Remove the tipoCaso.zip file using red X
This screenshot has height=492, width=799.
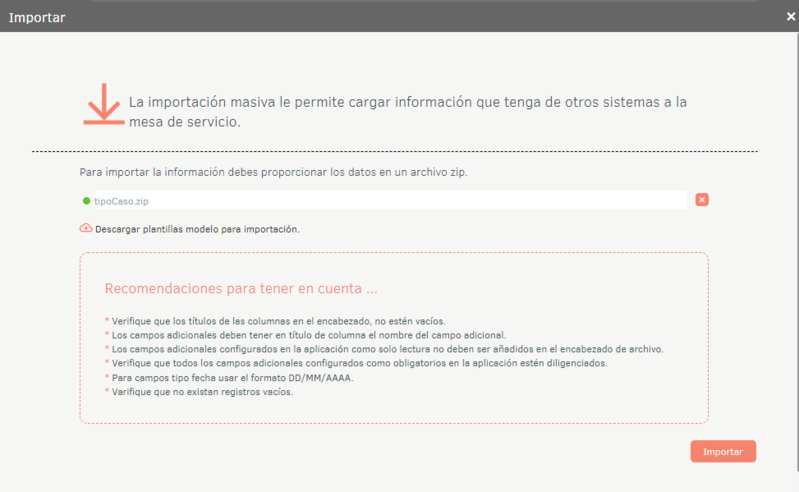click(702, 200)
